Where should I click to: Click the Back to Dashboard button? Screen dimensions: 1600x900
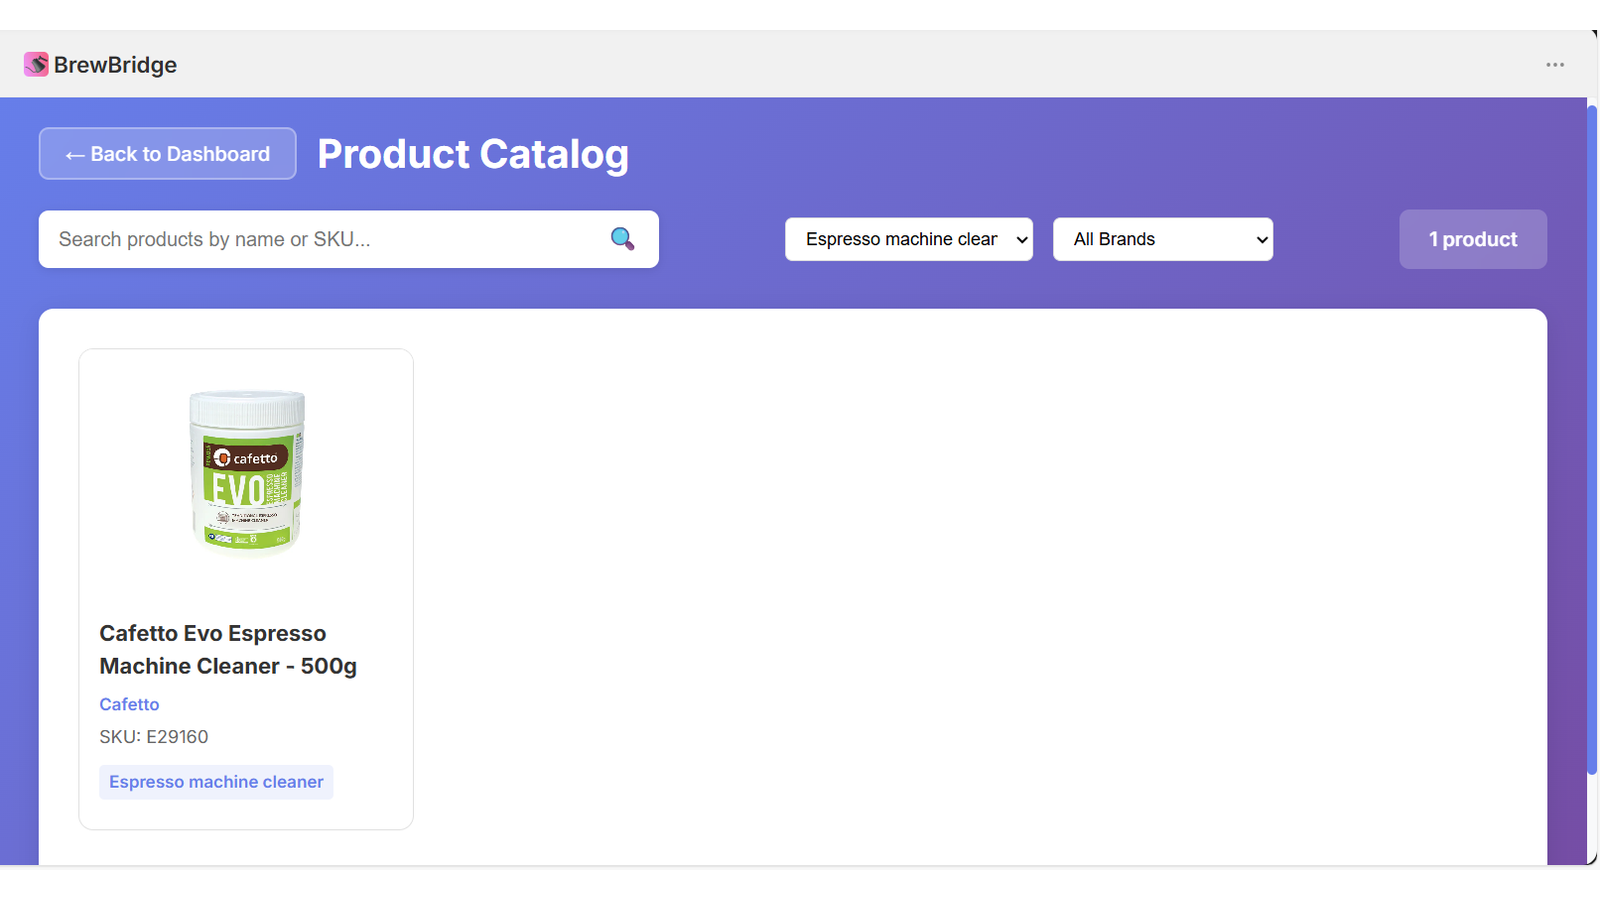click(168, 154)
